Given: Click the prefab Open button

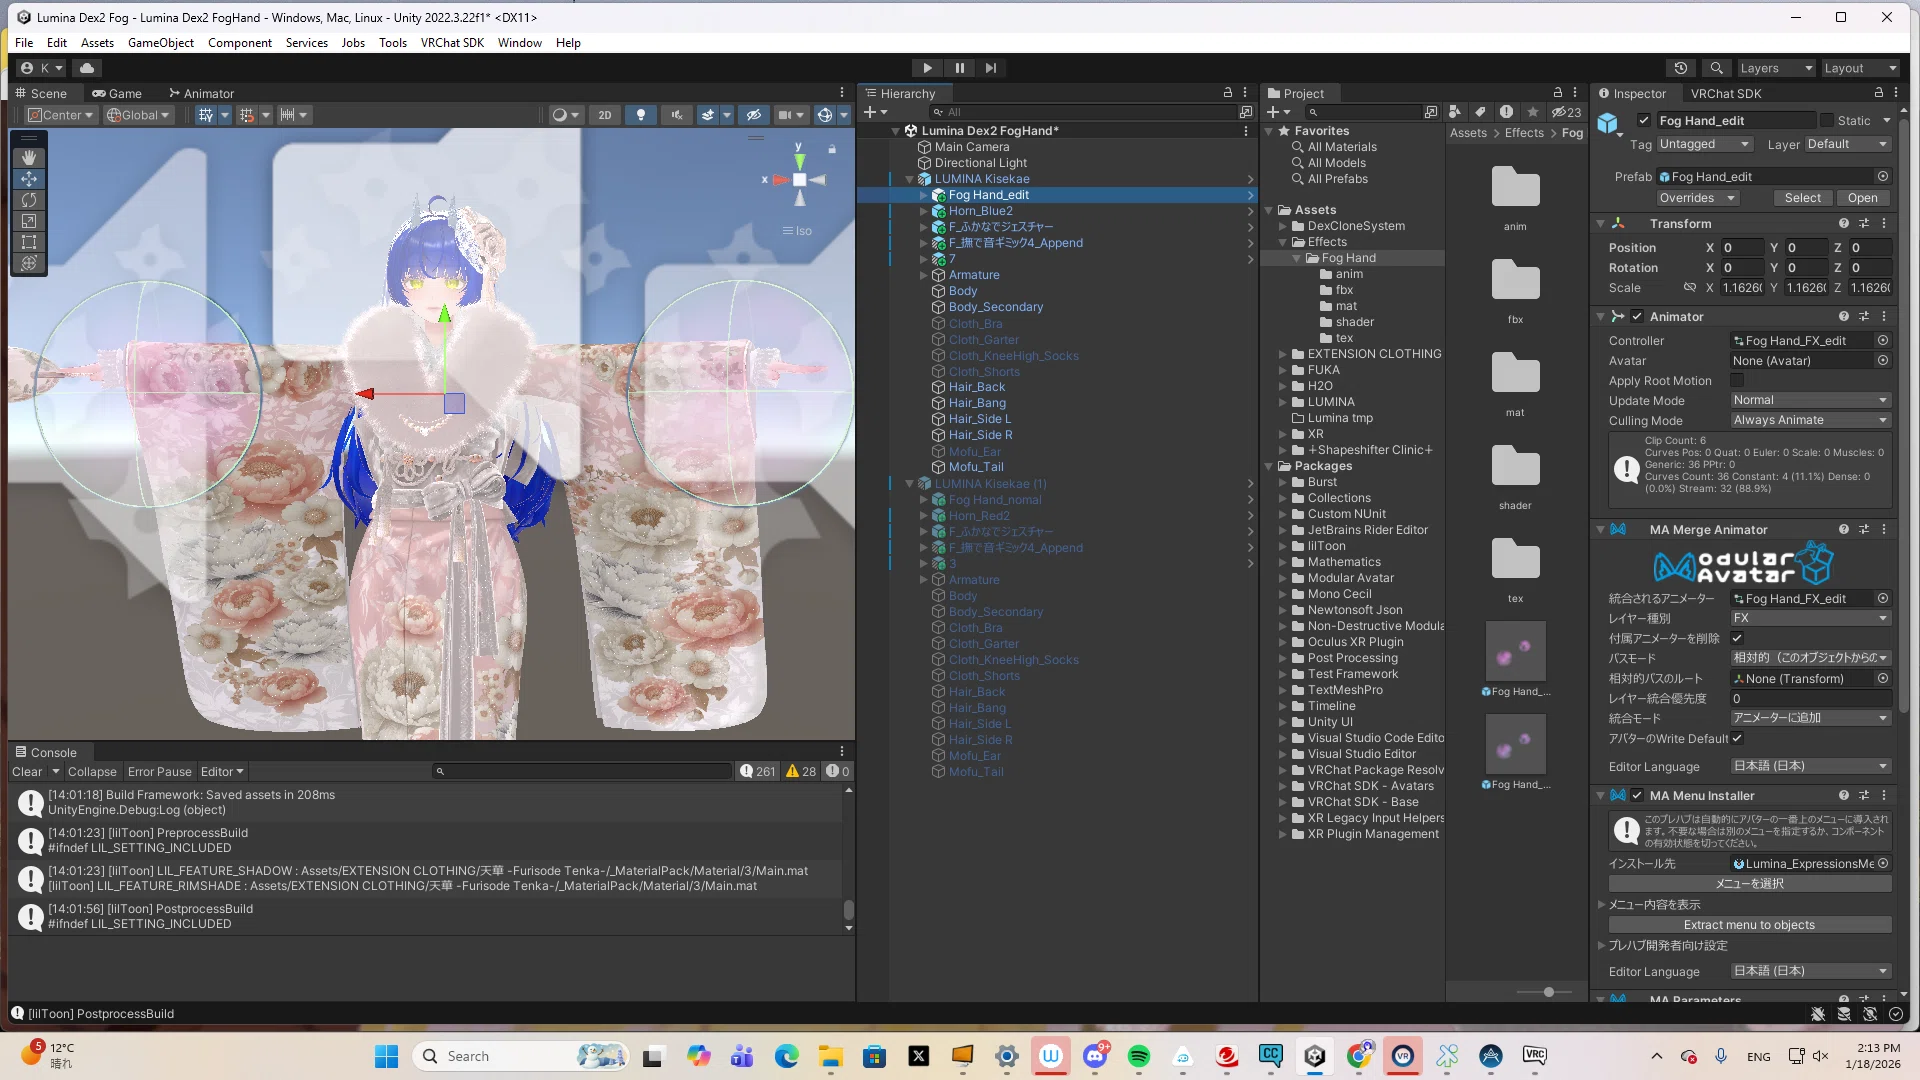Looking at the screenshot, I should [x=1863, y=198].
